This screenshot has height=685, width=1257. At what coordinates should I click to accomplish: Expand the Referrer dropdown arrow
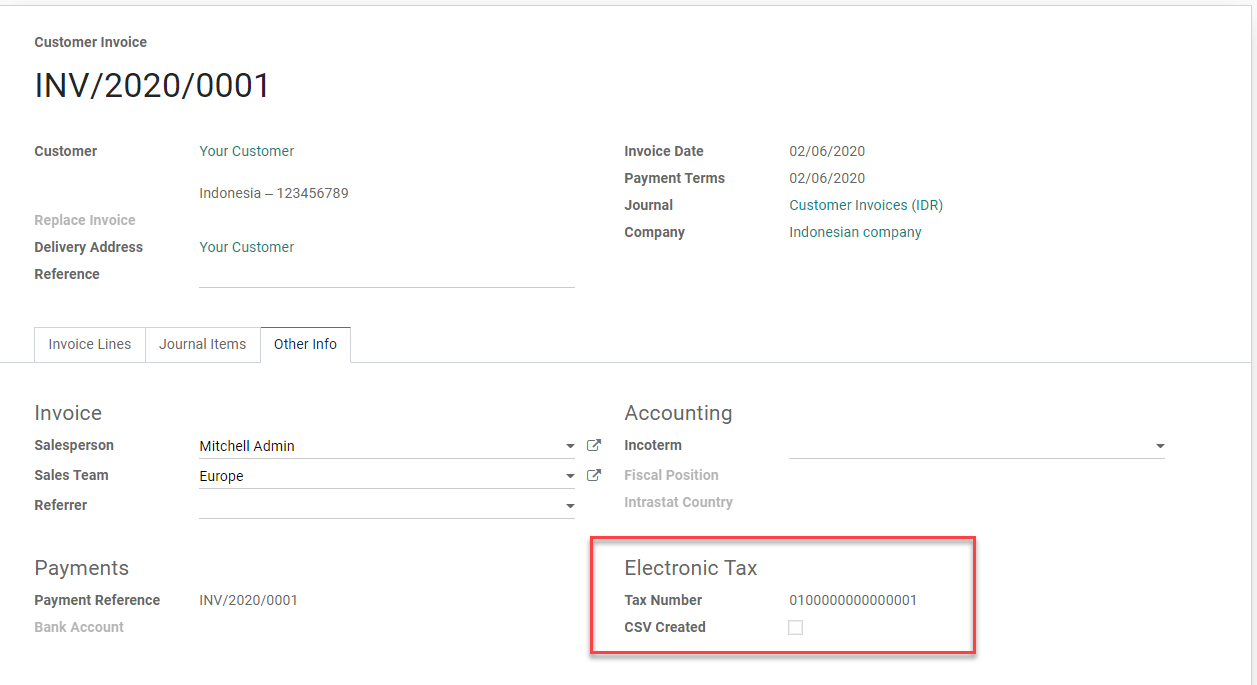tap(570, 507)
